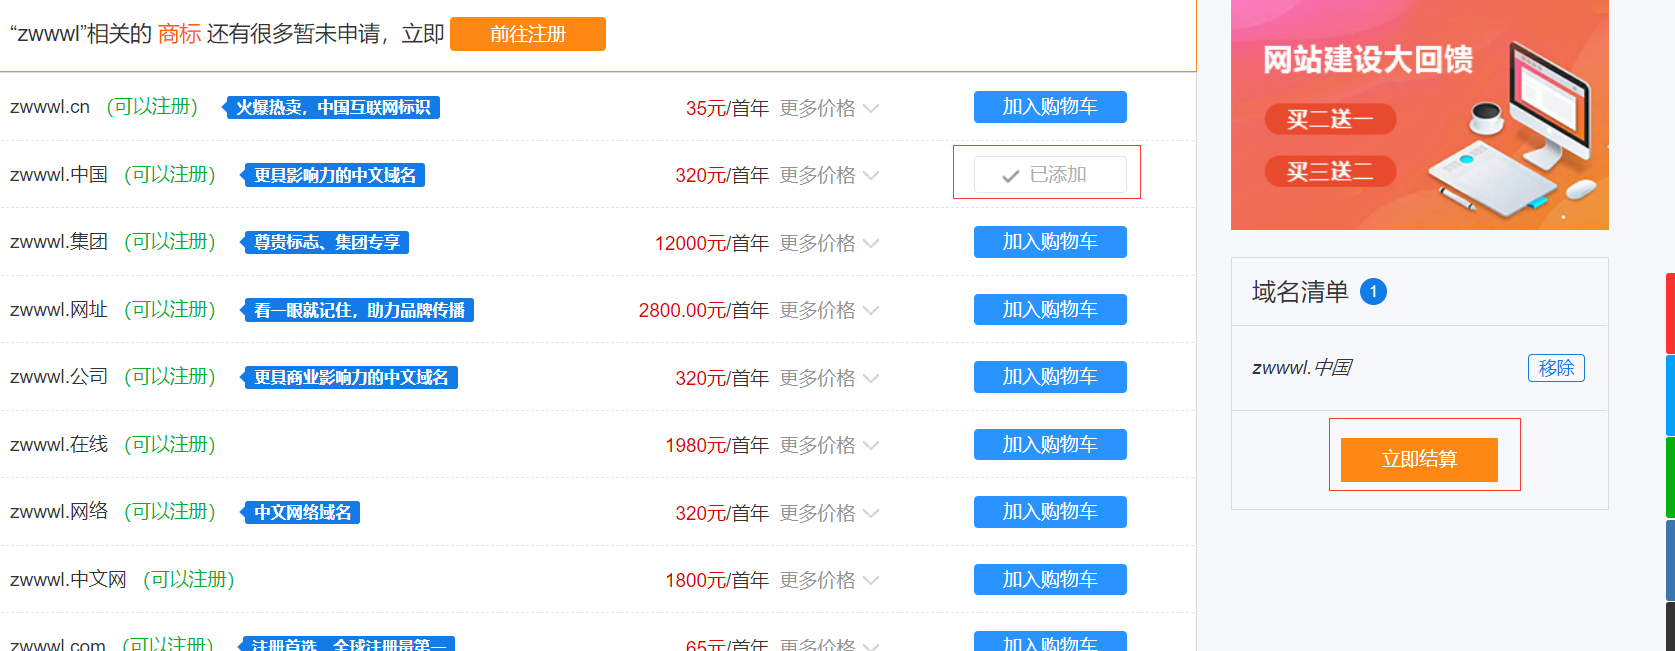Click the red side floating tab
This screenshot has width=1675, height=651.
tap(1670, 313)
